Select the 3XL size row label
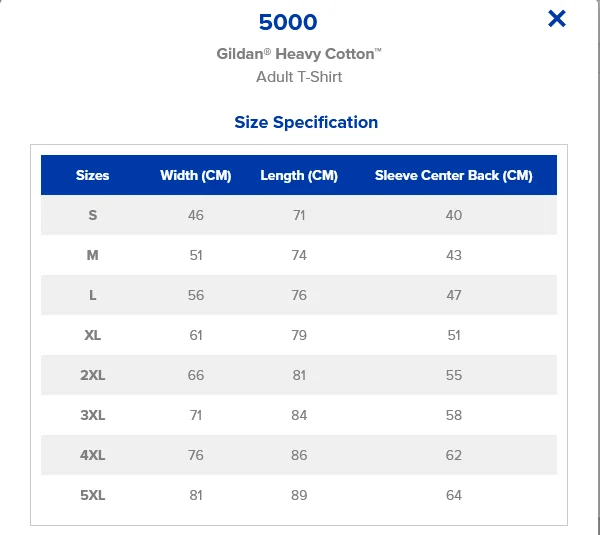 pos(93,415)
